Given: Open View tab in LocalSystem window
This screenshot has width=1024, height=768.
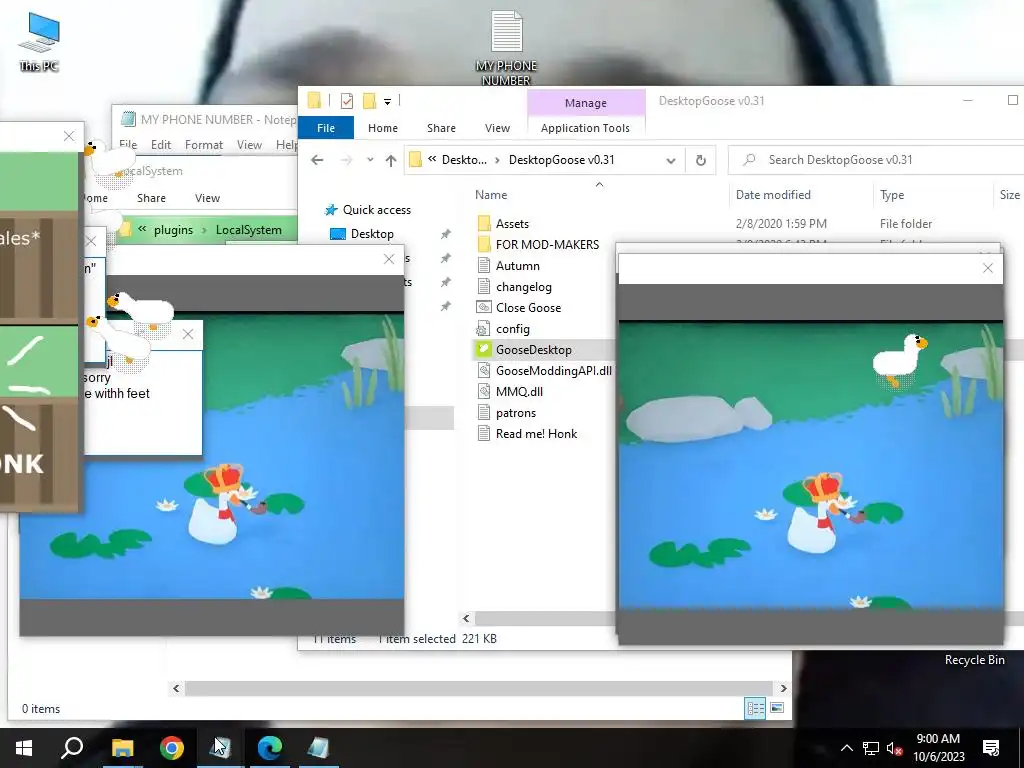Looking at the screenshot, I should (x=208, y=198).
